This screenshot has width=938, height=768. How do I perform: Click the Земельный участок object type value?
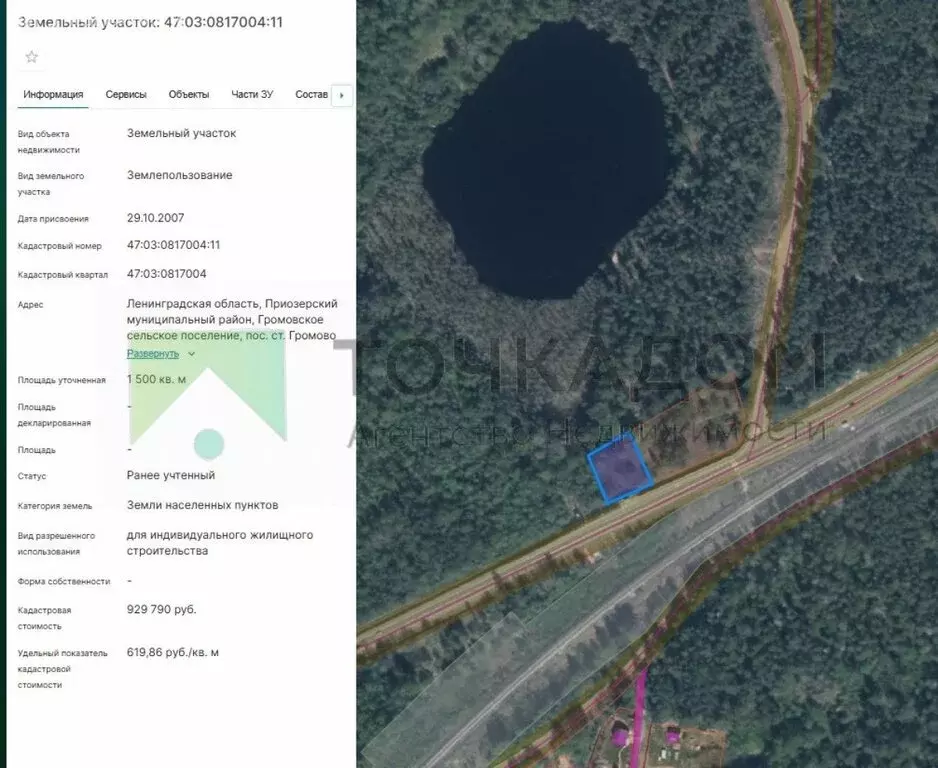click(x=181, y=133)
